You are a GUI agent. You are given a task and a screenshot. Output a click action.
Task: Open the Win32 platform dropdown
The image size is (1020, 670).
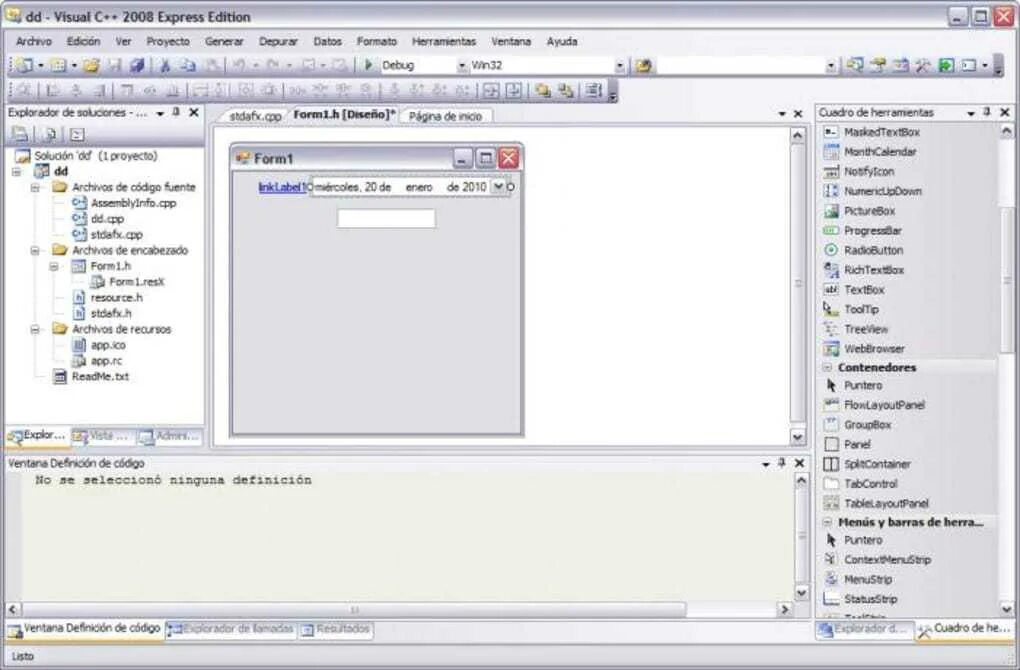[619, 66]
